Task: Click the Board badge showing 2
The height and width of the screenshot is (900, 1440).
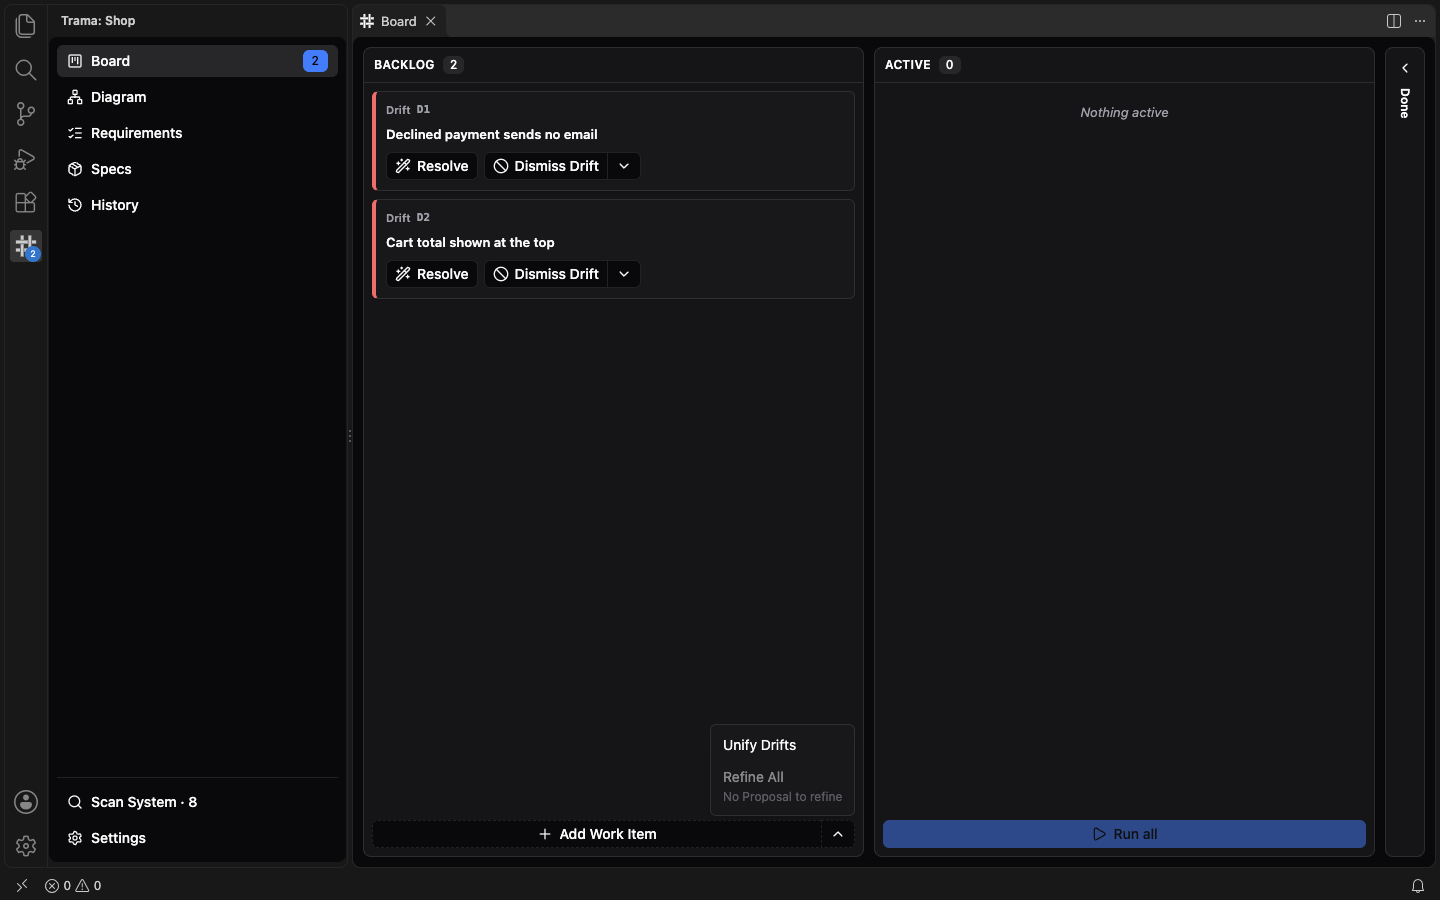Action: coord(315,61)
